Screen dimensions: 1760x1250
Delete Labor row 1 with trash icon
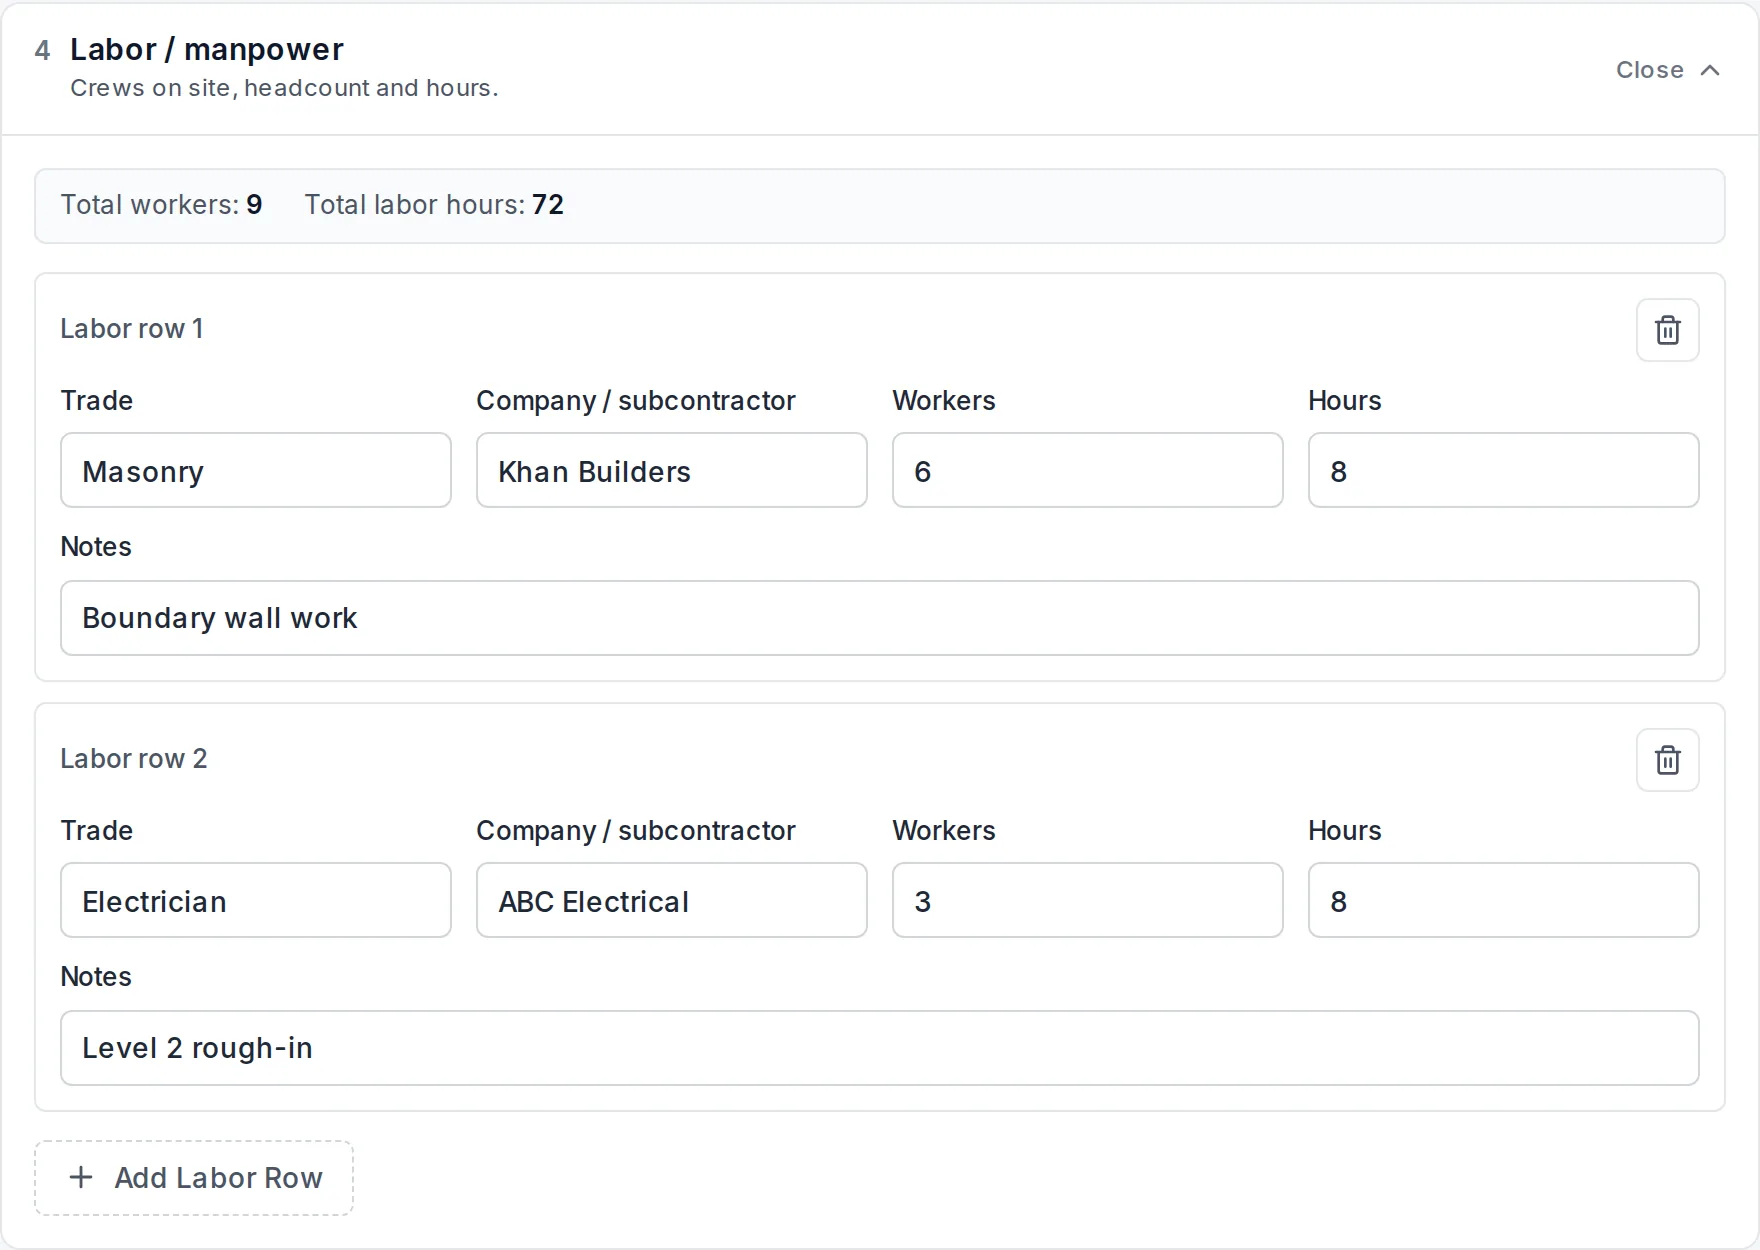(x=1667, y=330)
